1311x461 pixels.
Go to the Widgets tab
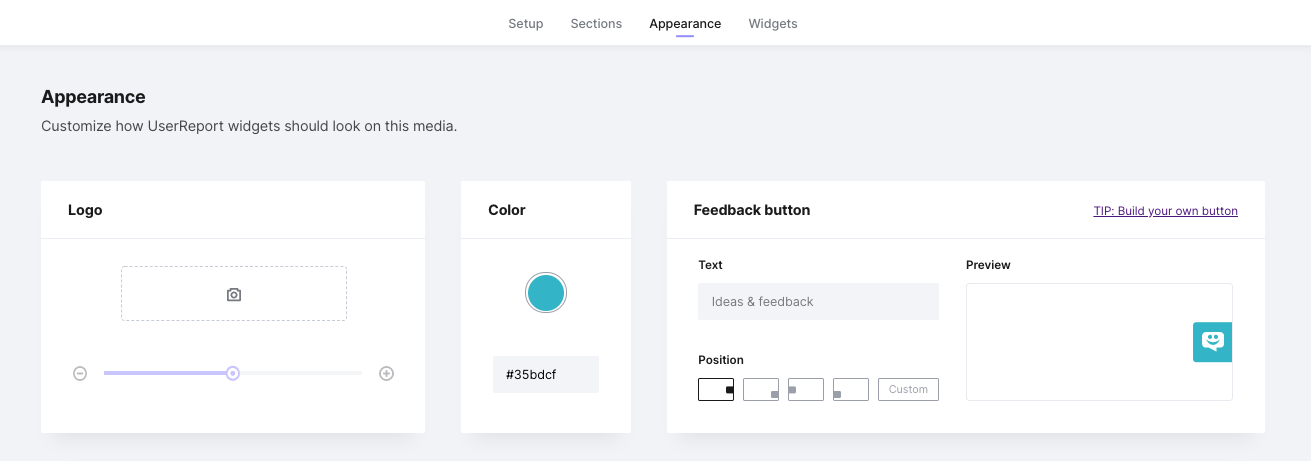click(773, 23)
